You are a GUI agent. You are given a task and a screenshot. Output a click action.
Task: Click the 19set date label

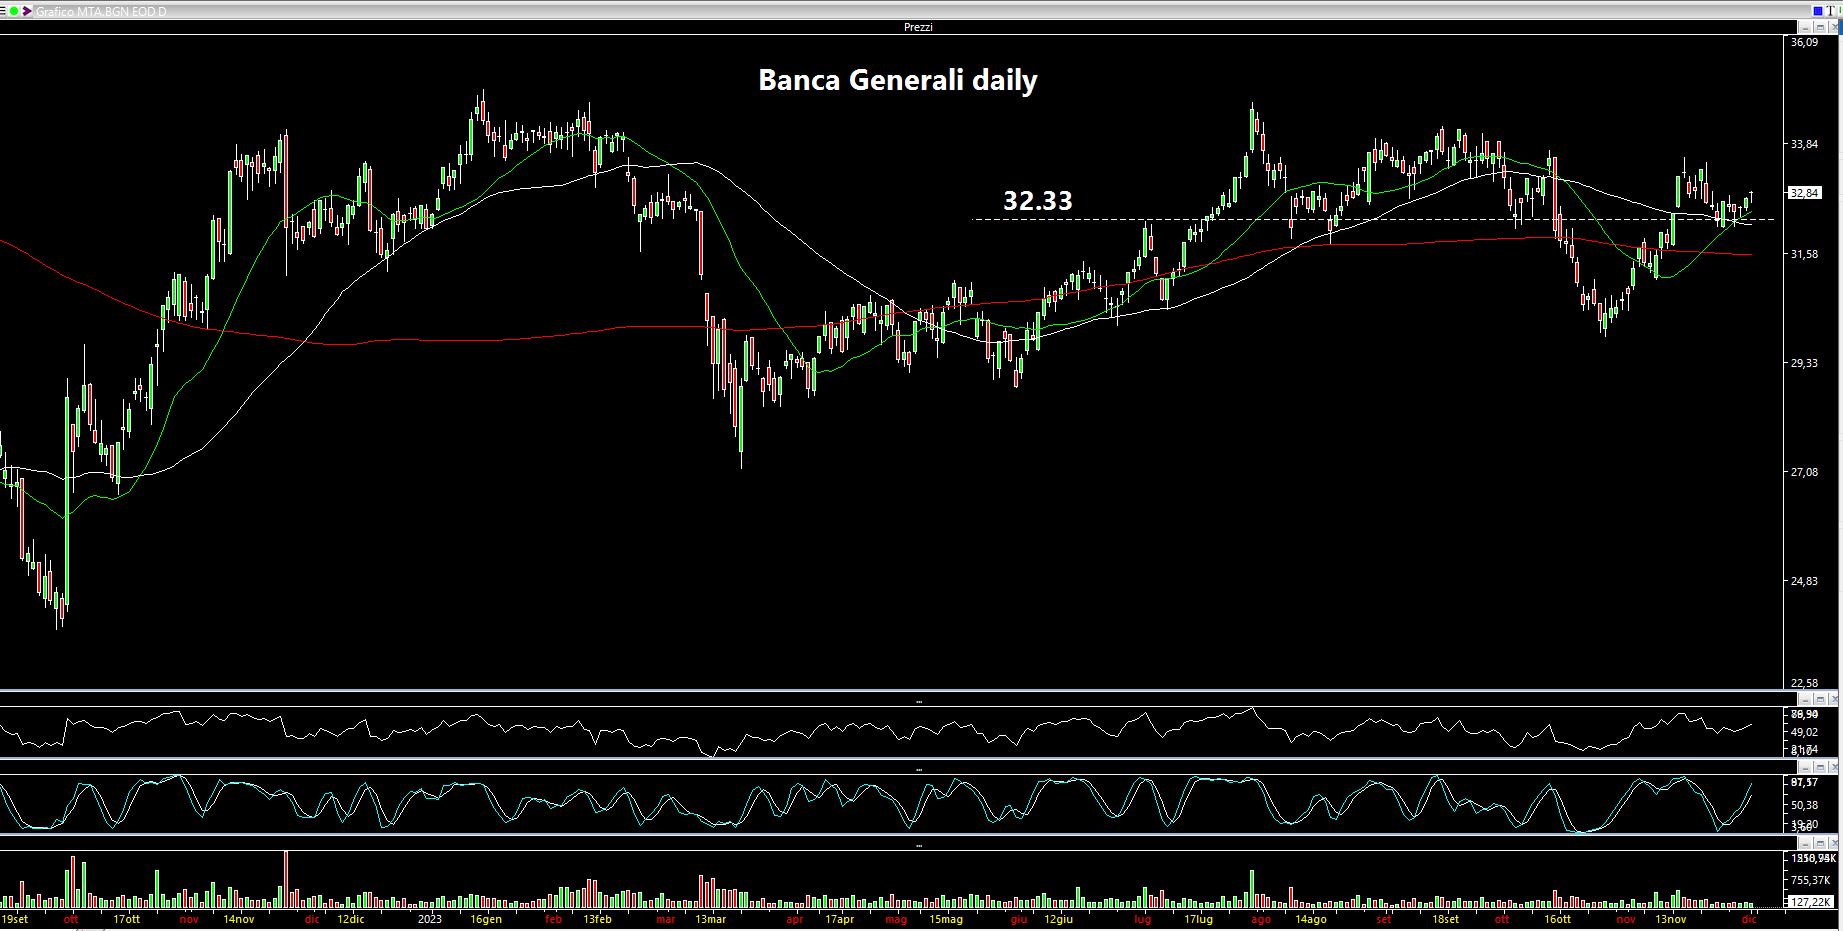pos(14,919)
